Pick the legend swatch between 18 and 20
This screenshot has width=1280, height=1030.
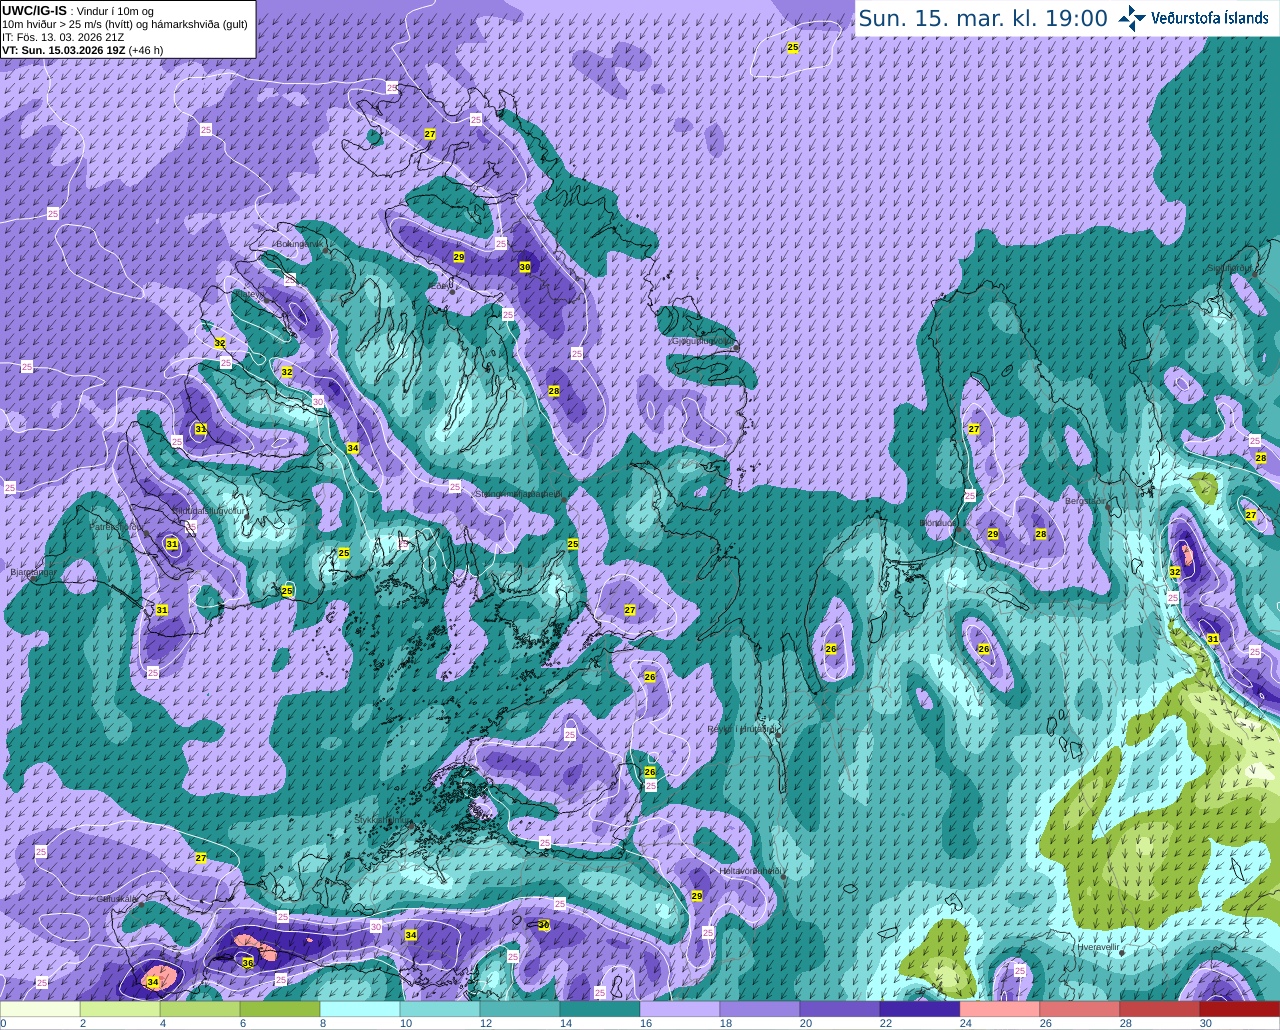[x=760, y=1009]
